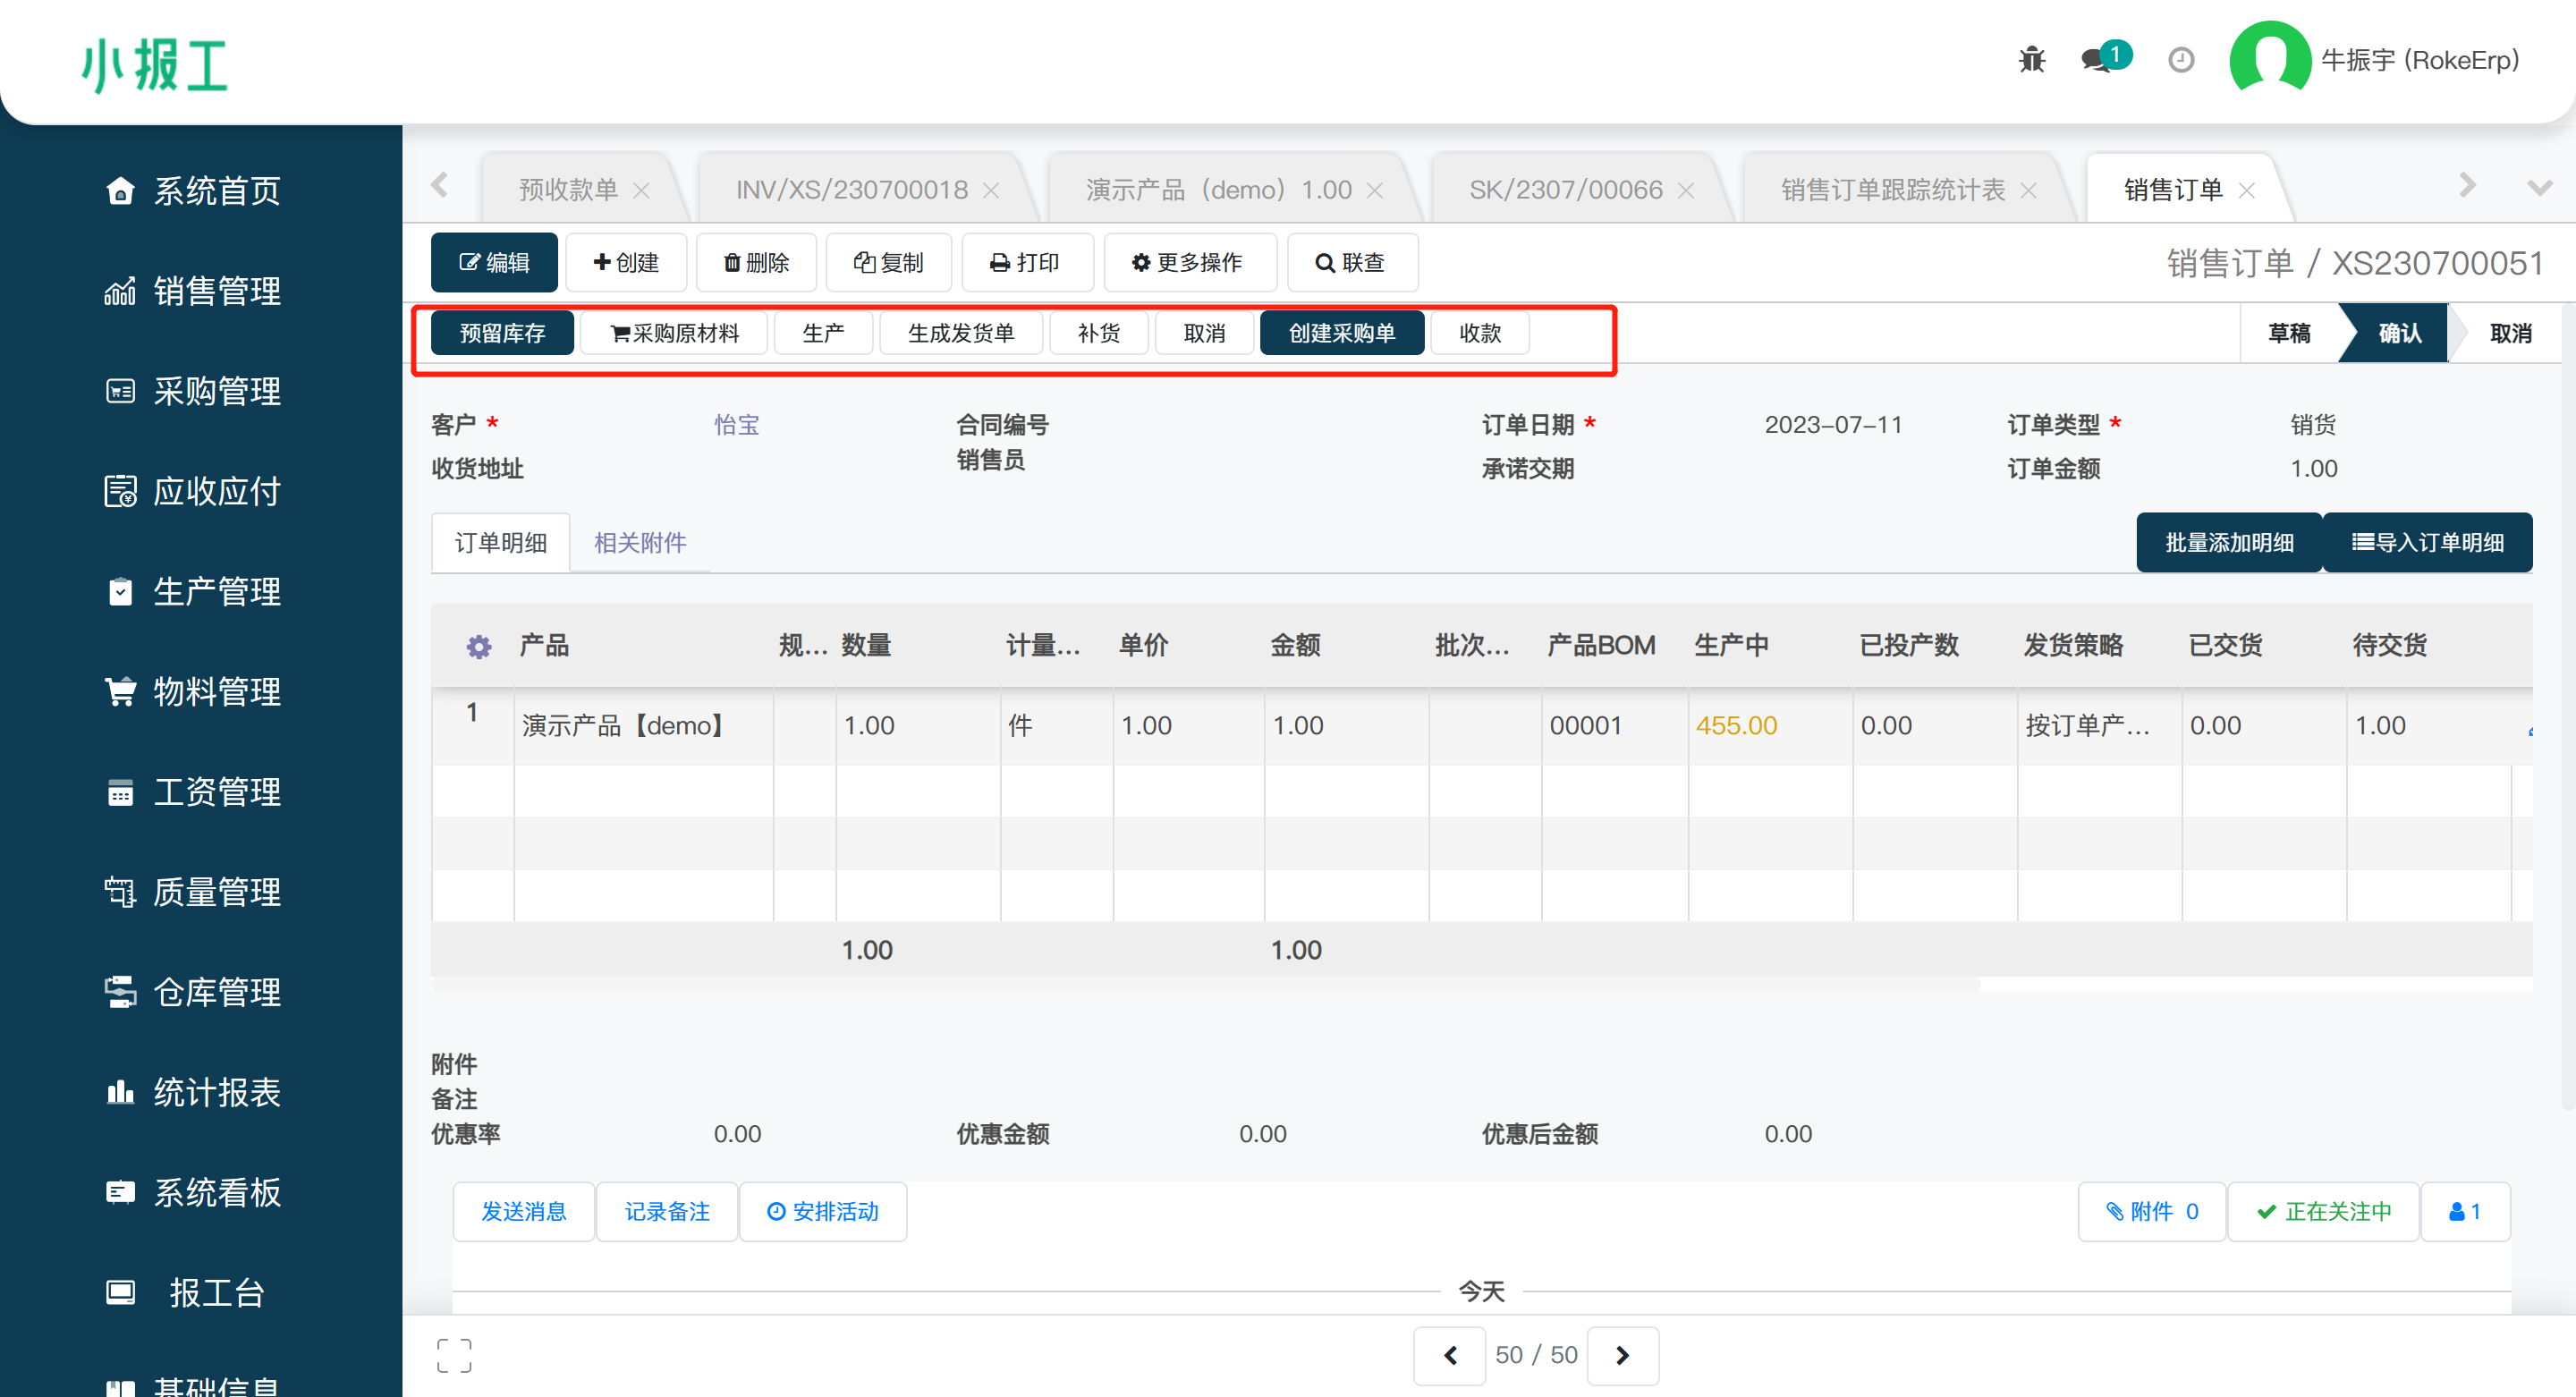Image resolution: width=2576 pixels, height=1397 pixels.
Task: Close the 预收款单 tab
Action: pyautogui.click(x=642, y=190)
